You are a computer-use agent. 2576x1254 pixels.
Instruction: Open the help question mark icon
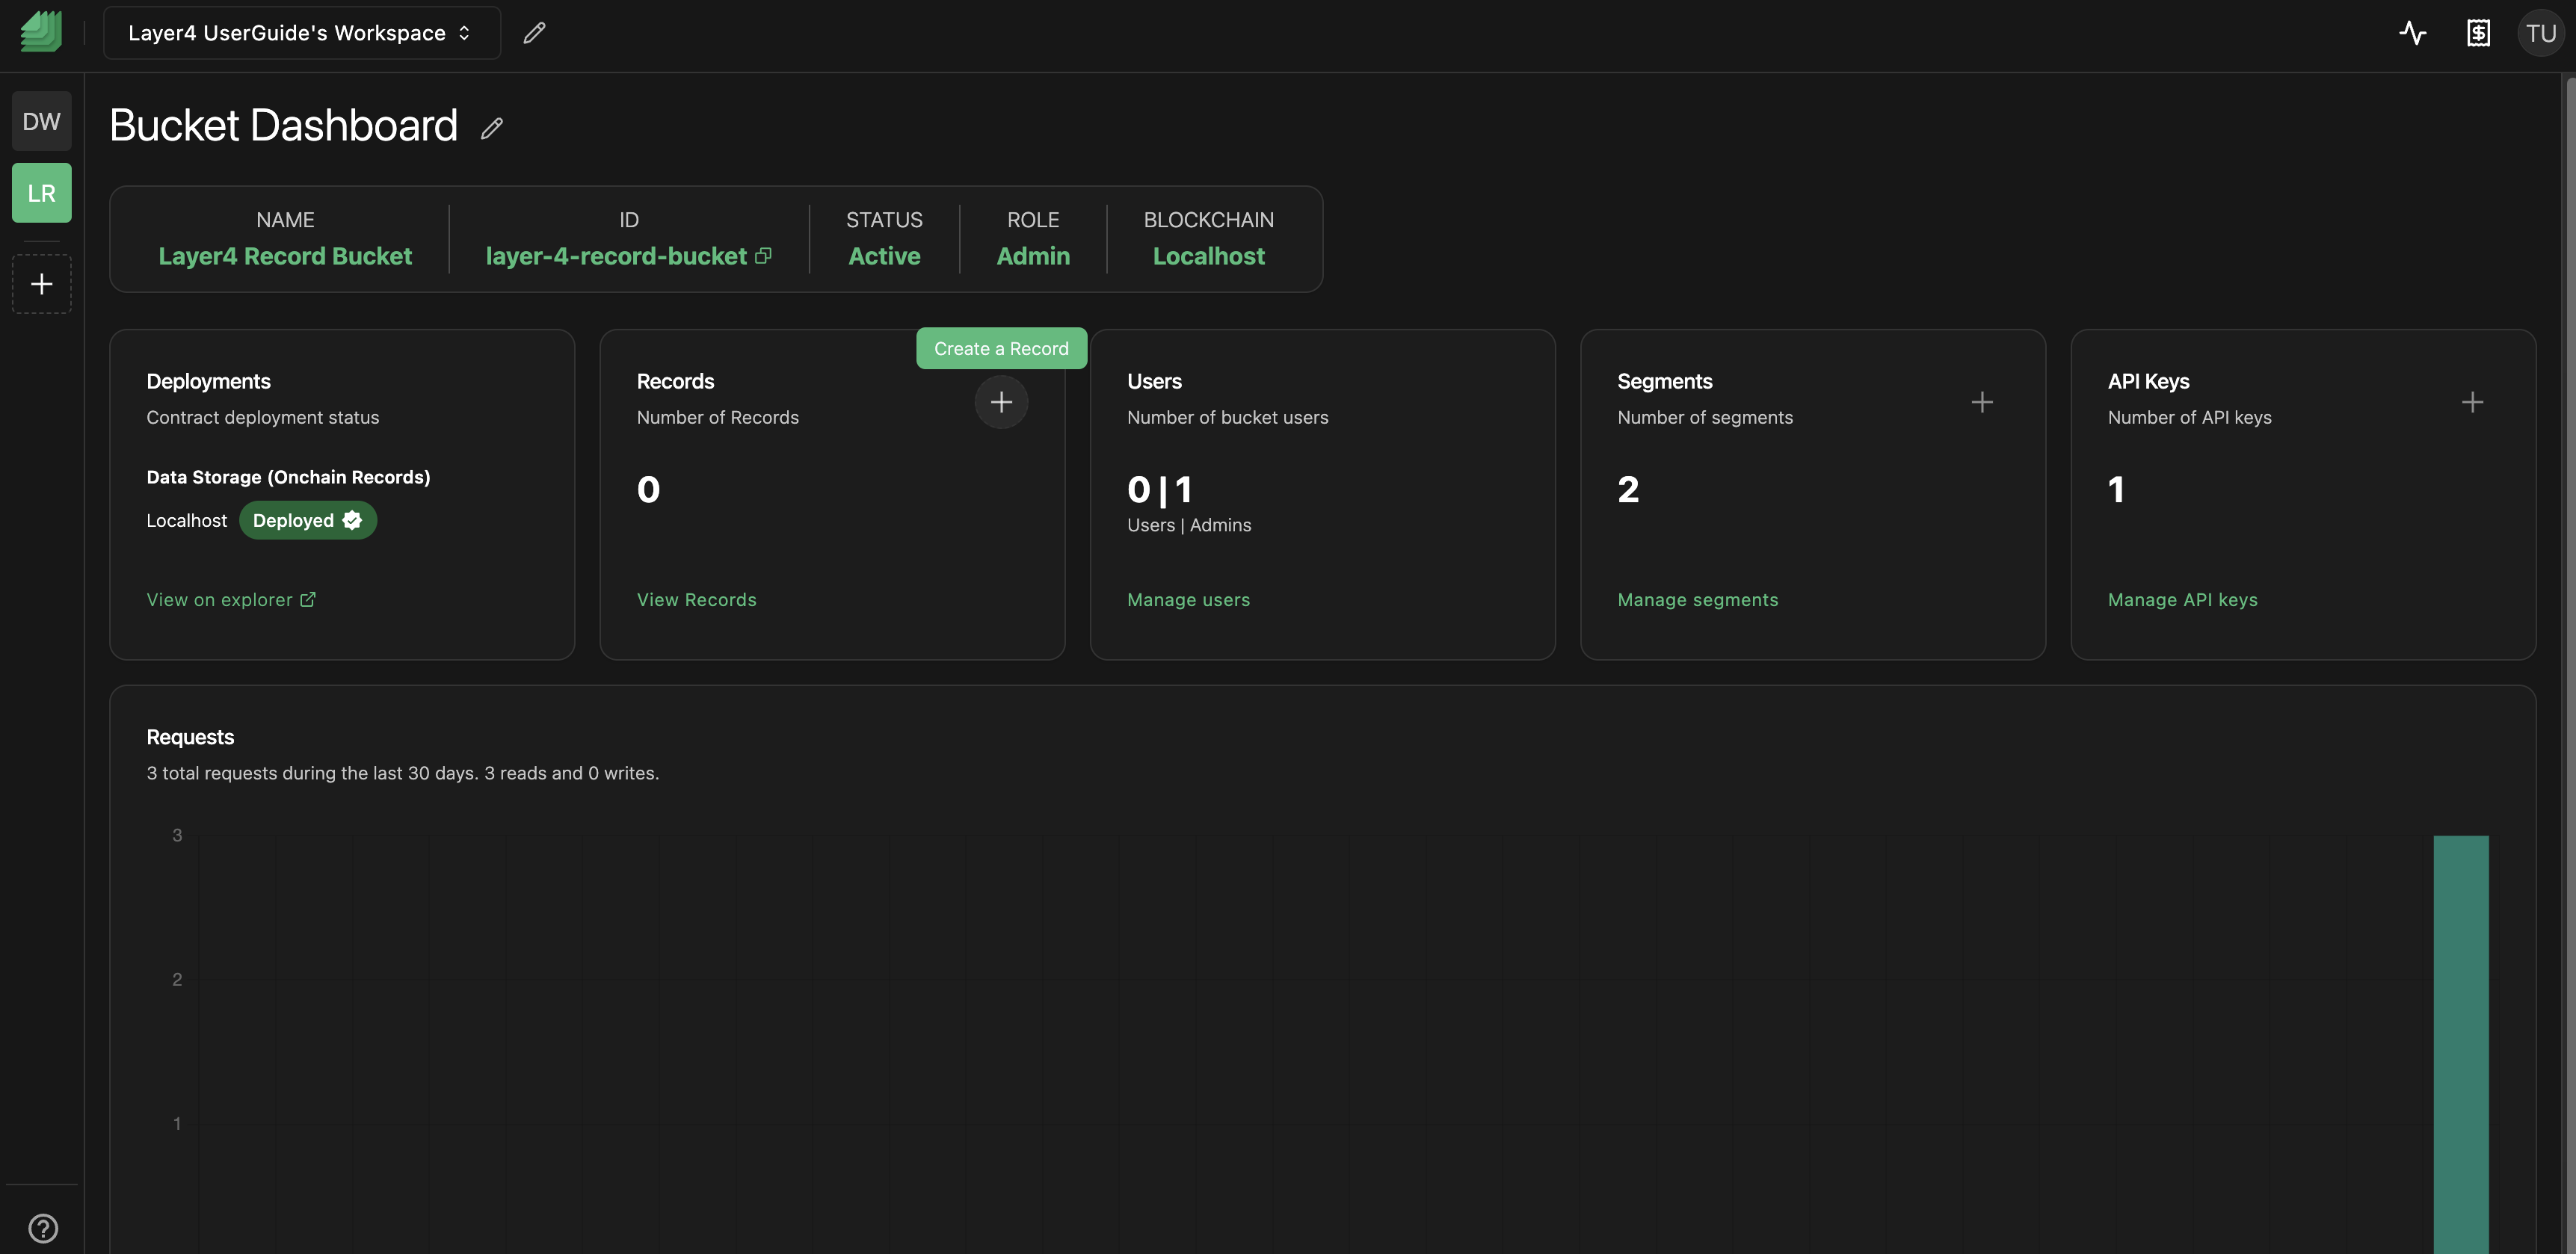point(43,1227)
